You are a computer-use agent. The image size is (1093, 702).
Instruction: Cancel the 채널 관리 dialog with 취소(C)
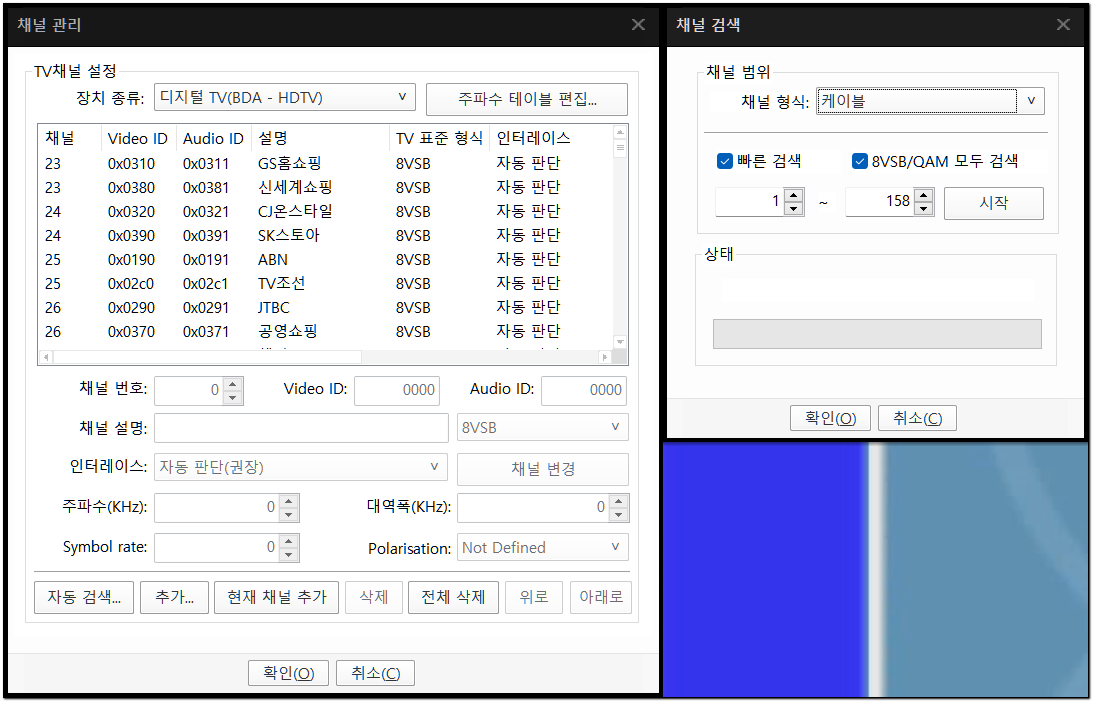point(375,673)
